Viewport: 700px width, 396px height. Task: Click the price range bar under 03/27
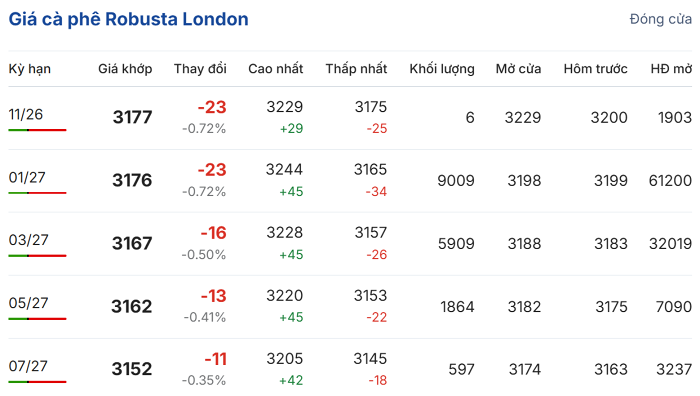click(38, 256)
